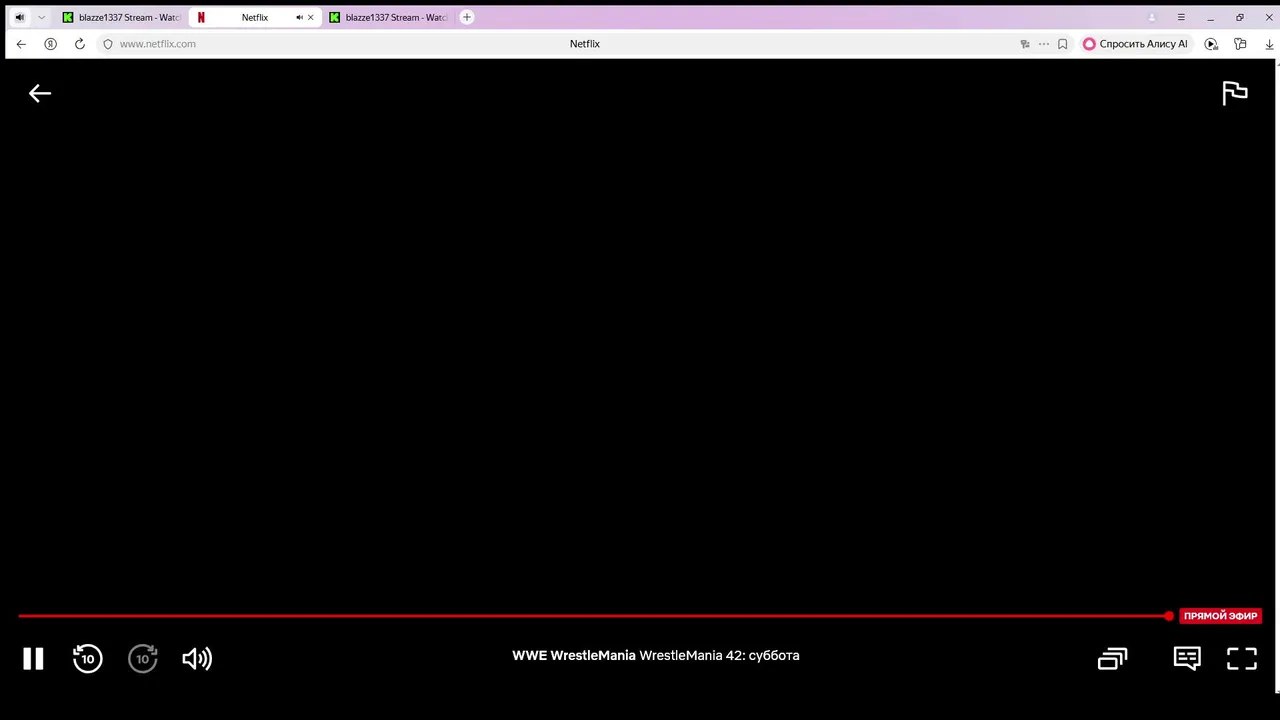Open the video picture-in-picture icon
The image size is (1280, 720).
click(x=1211, y=44)
